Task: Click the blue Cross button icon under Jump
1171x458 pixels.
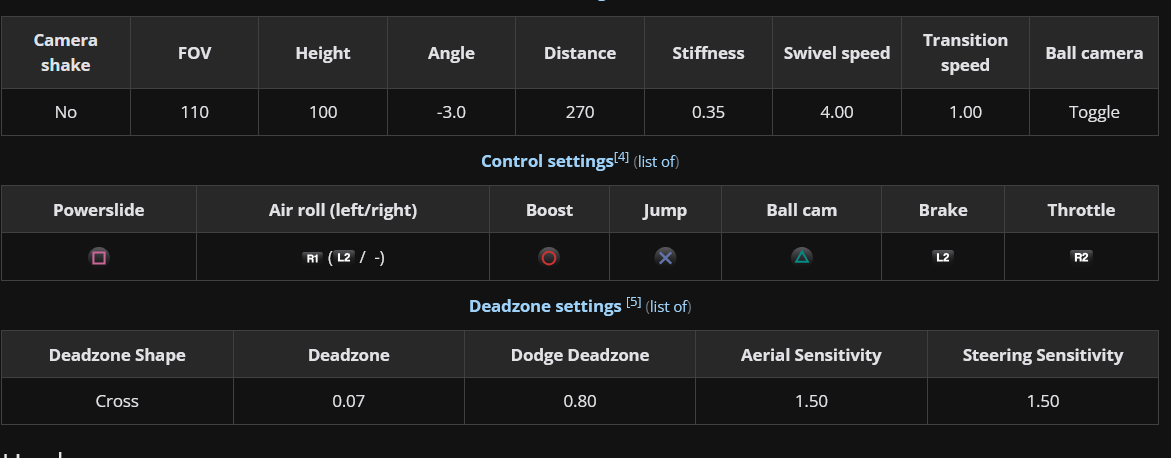Action: pyautogui.click(x=665, y=257)
